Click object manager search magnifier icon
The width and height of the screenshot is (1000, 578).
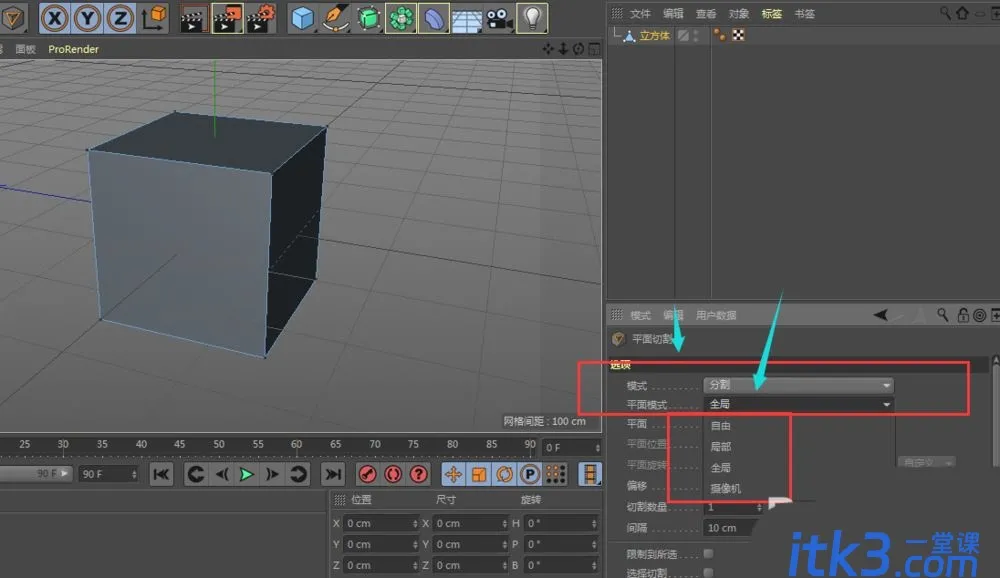pyautogui.click(x=945, y=13)
